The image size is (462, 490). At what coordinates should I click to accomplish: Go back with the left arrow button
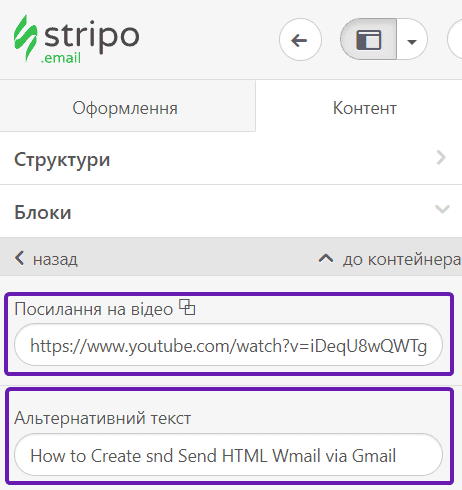tap(300, 40)
